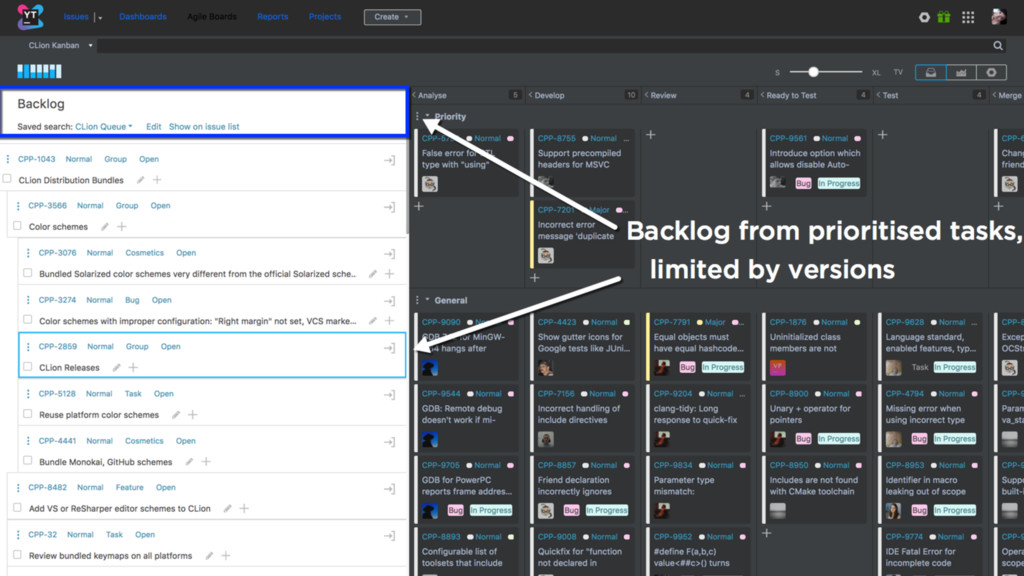The width and height of the screenshot is (1024, 576).
Task: Open the apps grid icon
Action: click(x=968, y=18)
